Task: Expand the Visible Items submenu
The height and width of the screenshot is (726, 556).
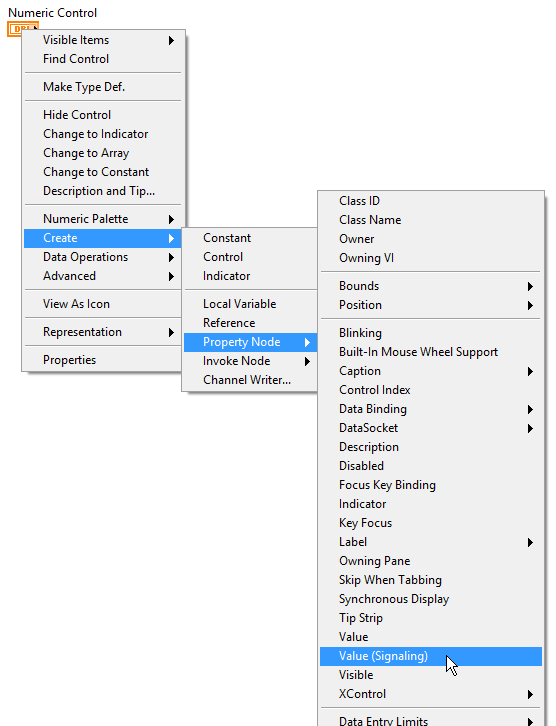Action: click(103, 40)
